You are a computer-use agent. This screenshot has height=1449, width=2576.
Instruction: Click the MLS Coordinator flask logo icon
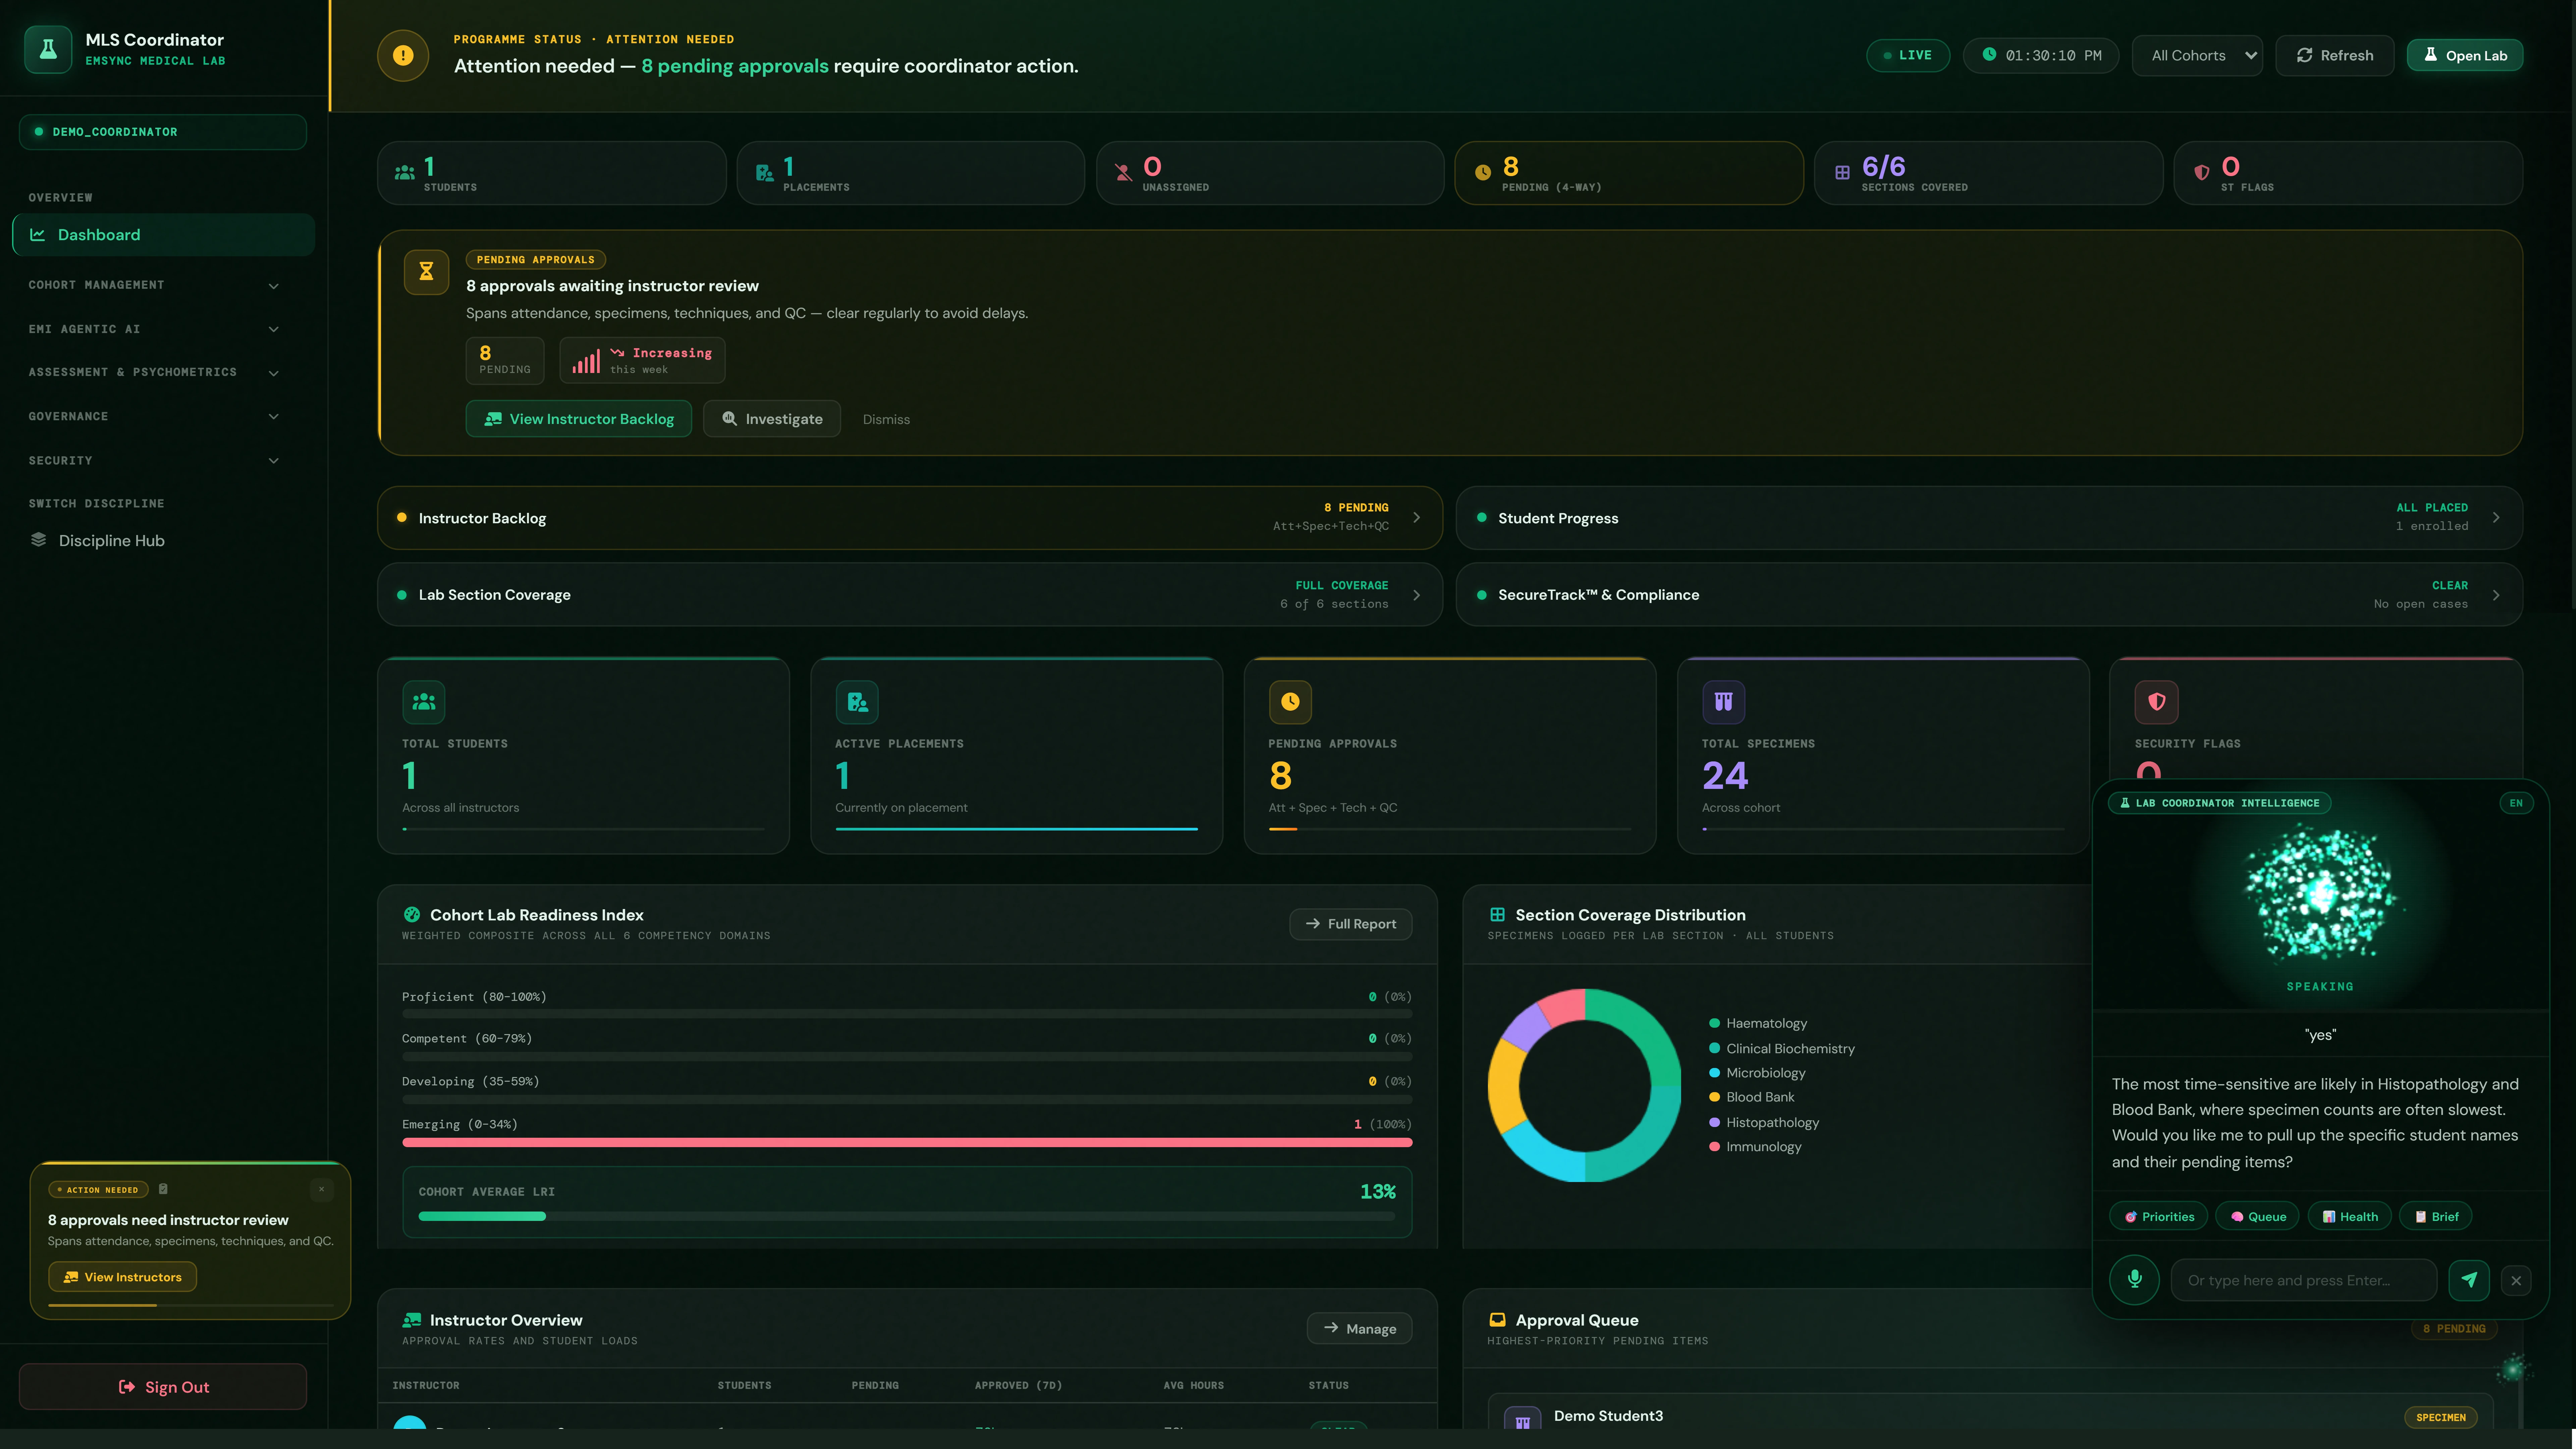(48, 49)
